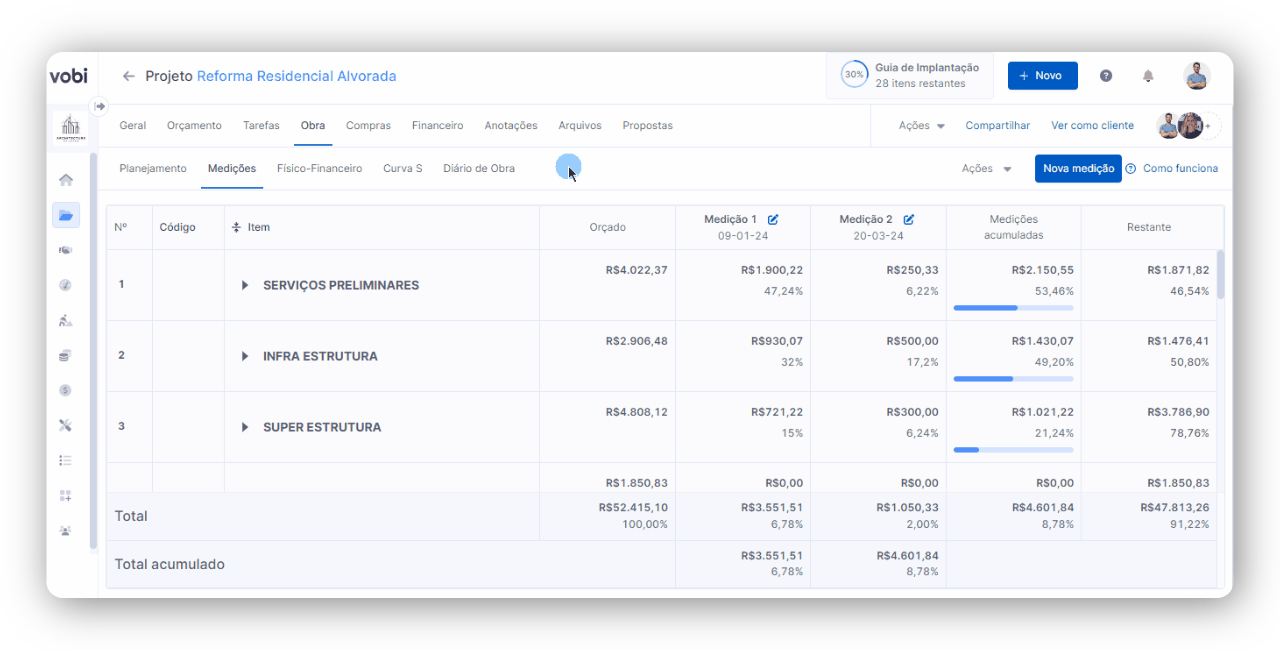The width and height of the screenshot is (1280, 650).
Task: Expand the SUPER ESTRUTURA row
Action: coord(245,427)
